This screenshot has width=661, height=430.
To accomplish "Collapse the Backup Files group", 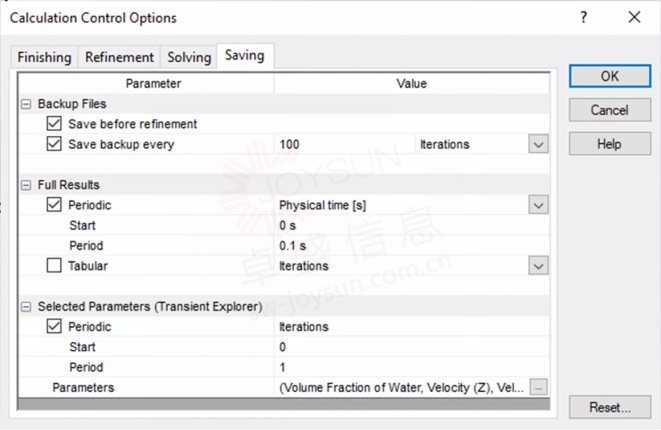I will [26, 104].
